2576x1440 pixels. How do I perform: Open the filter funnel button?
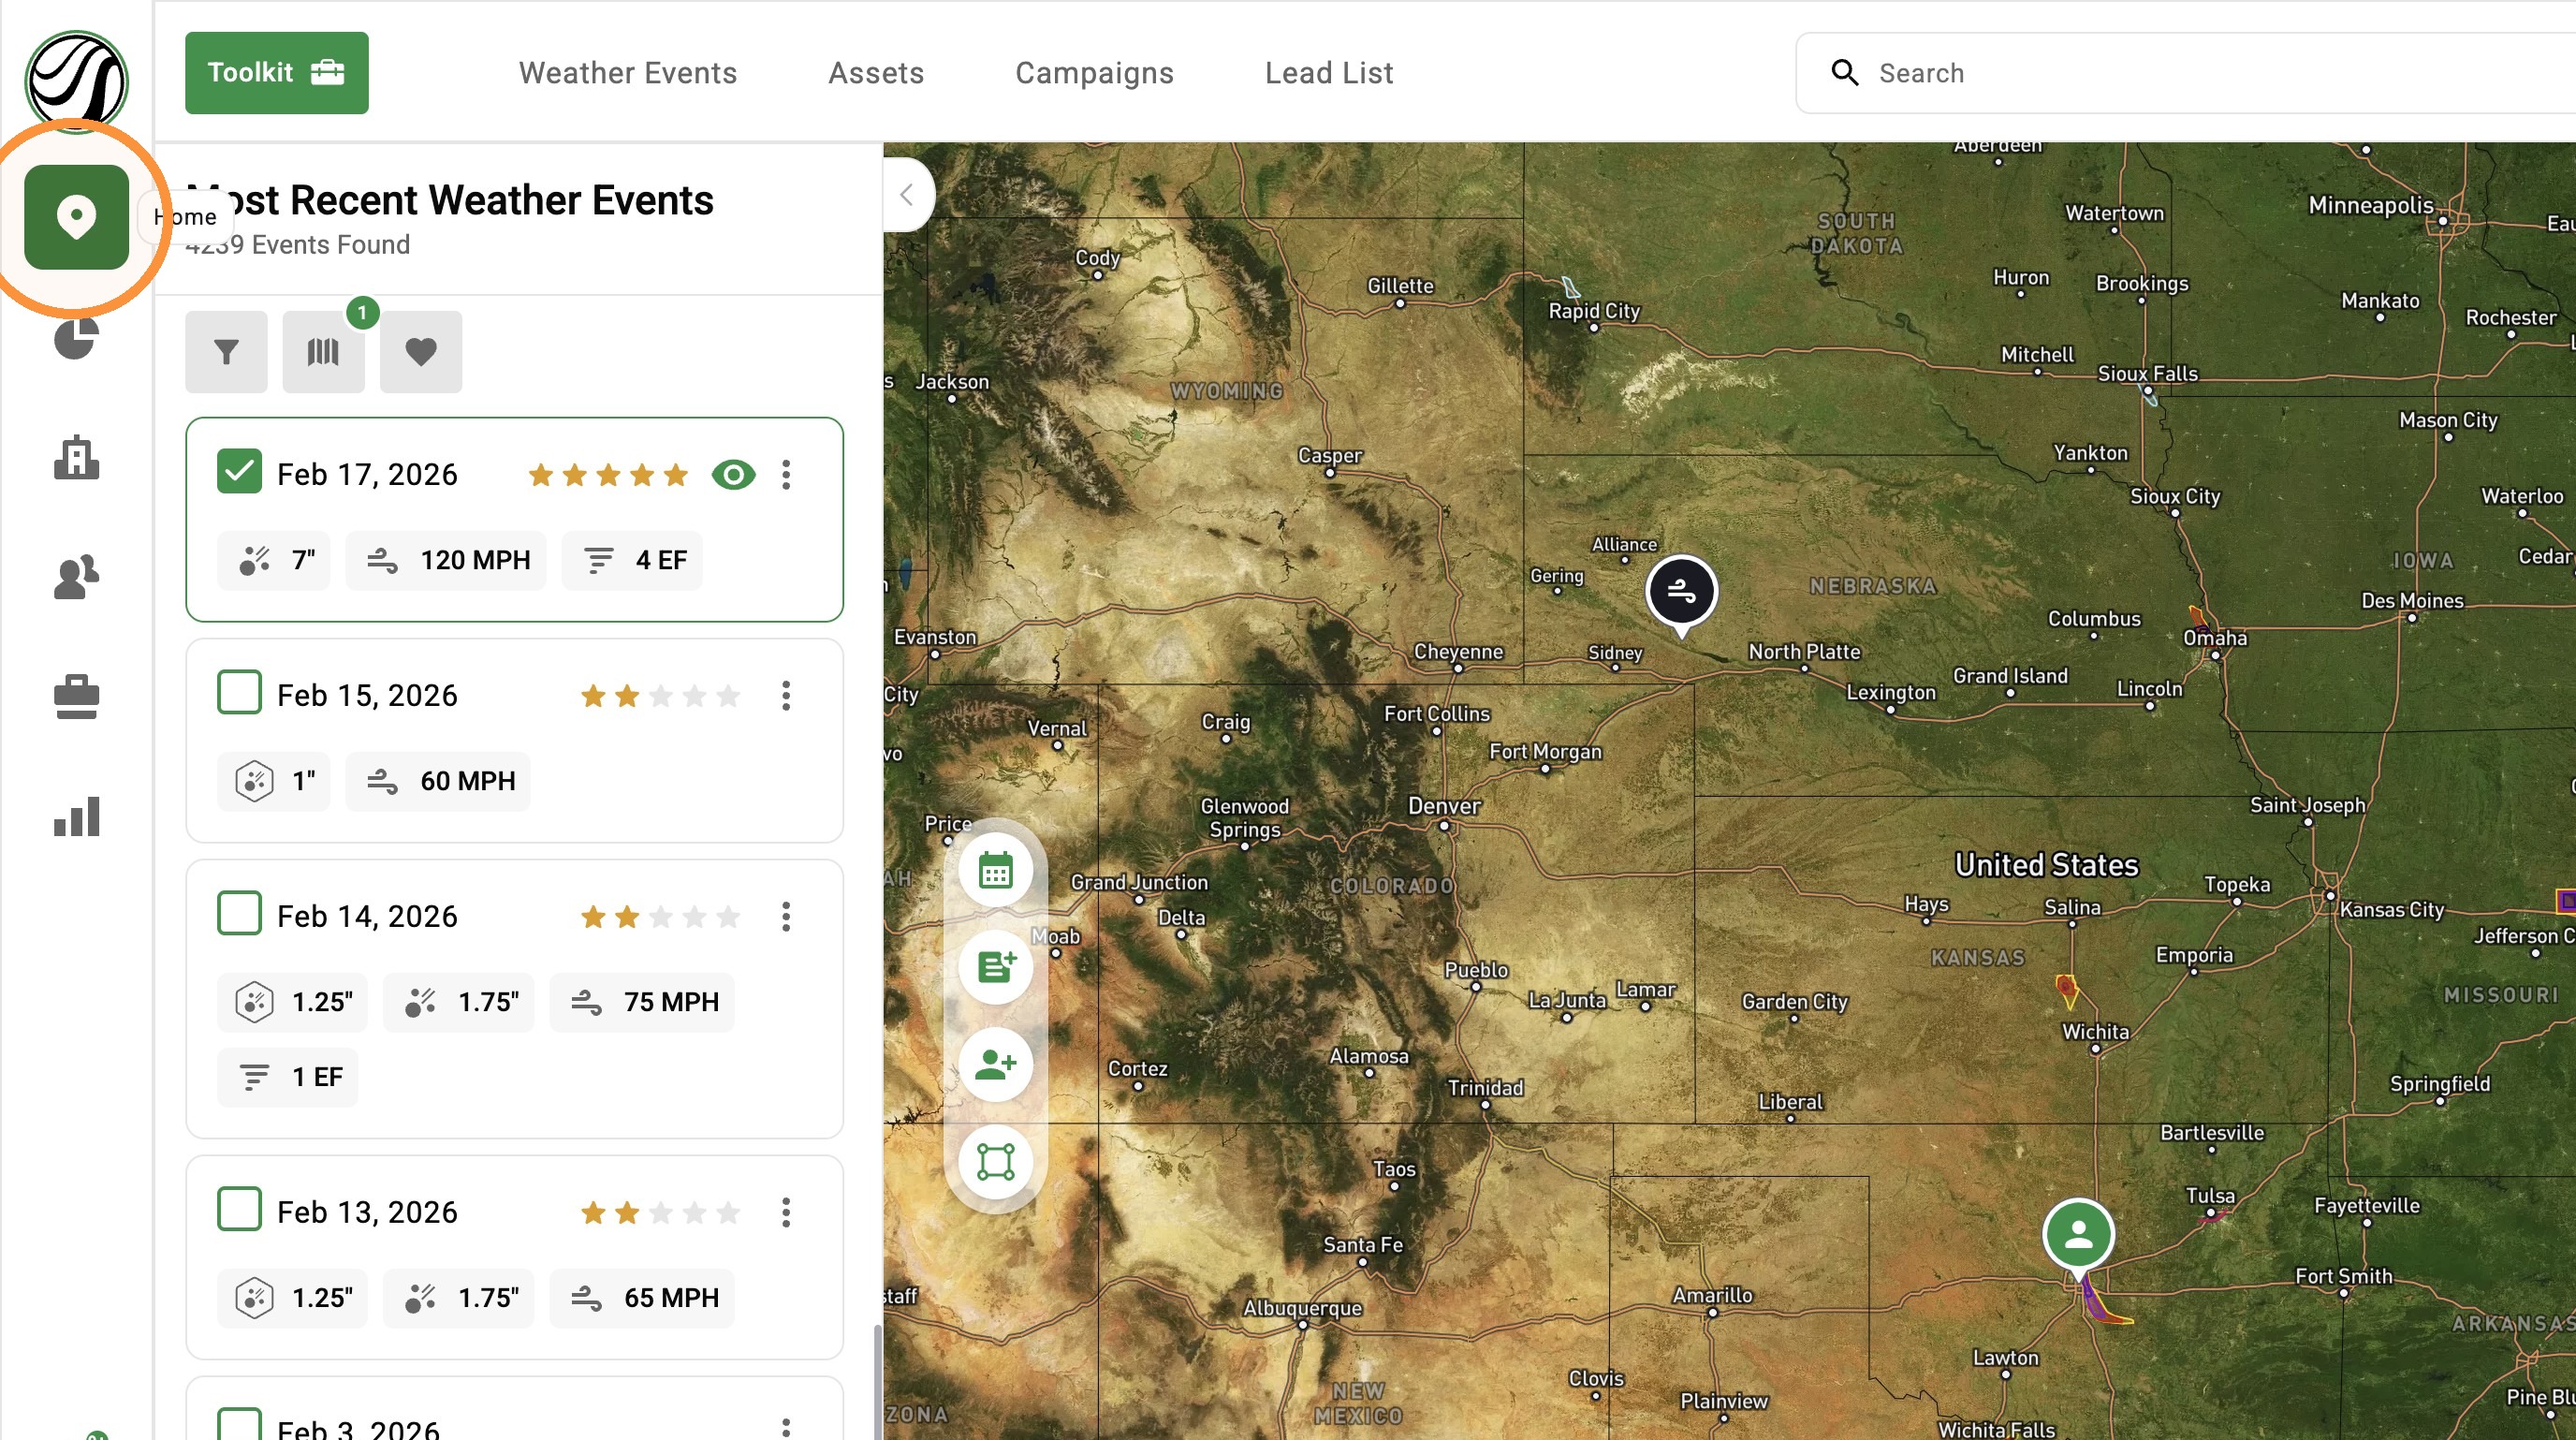(x=226, y=352)
